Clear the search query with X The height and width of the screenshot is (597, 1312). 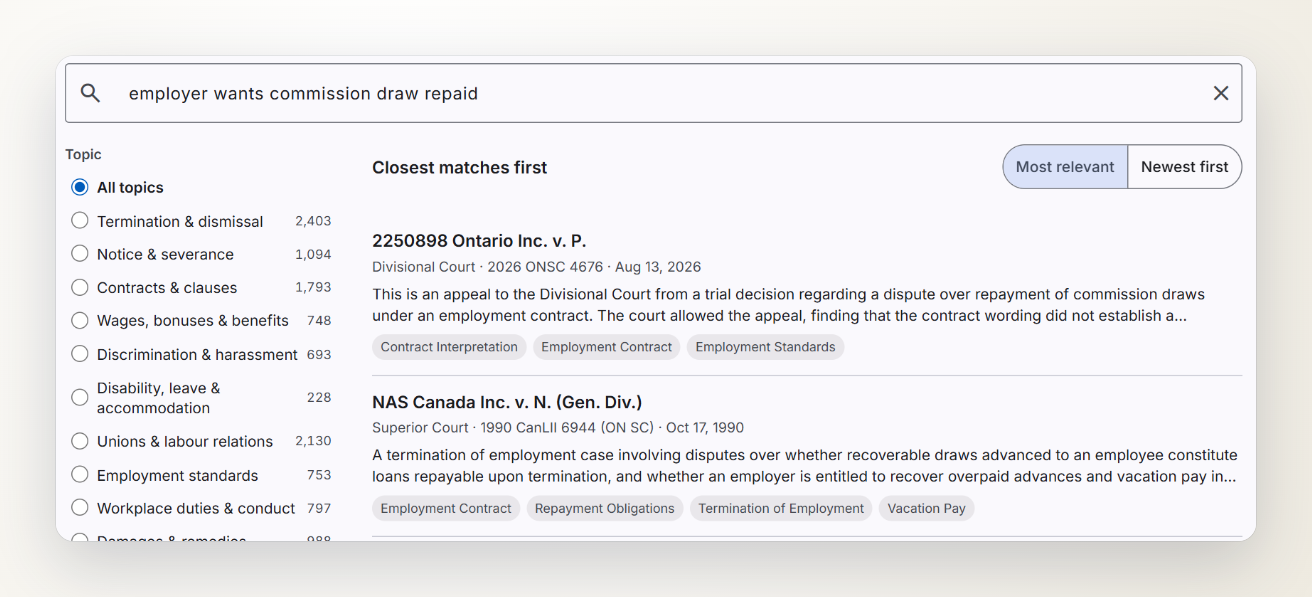tap(1221, 93)
